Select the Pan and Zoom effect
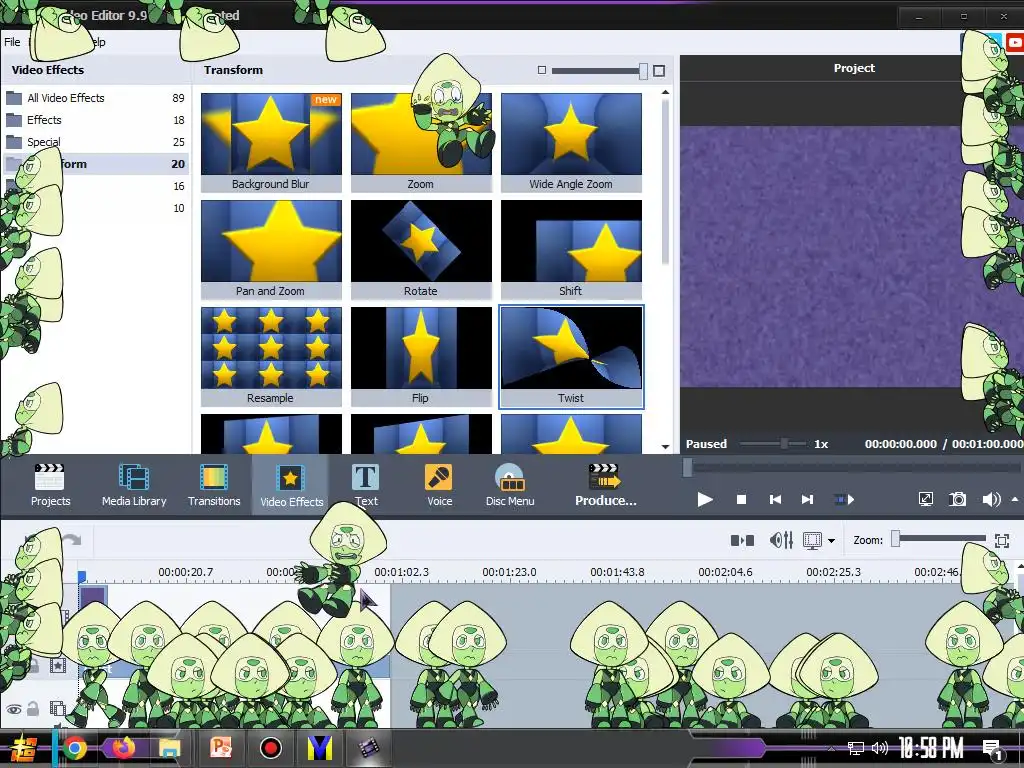The width and height of the screenshot is (1024, 768). click(x=271, y=249)
